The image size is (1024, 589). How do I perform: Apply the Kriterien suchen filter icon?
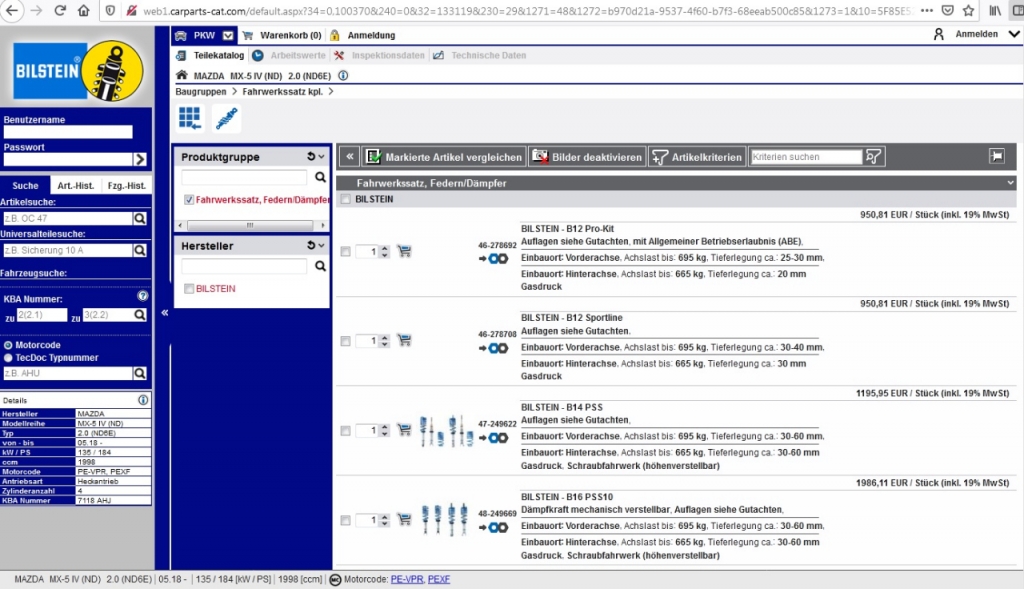(873, 157)
